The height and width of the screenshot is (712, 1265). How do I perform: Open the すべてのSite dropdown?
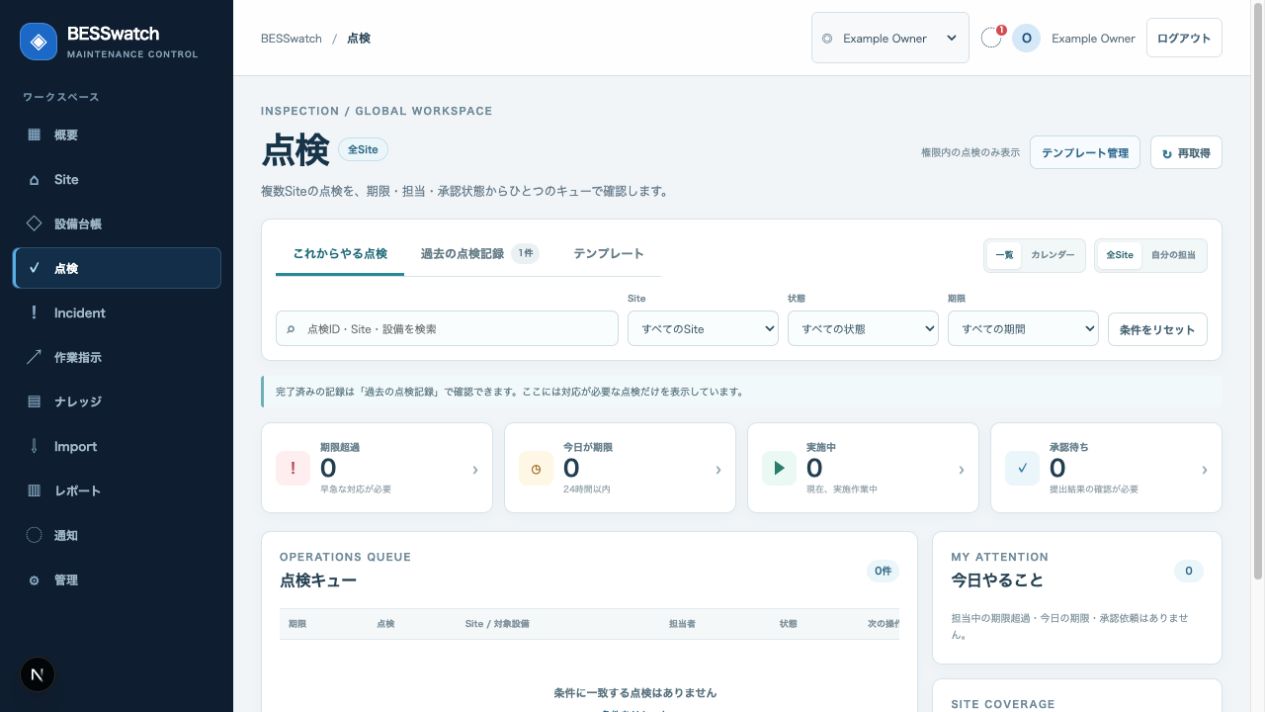pos(703,328)
